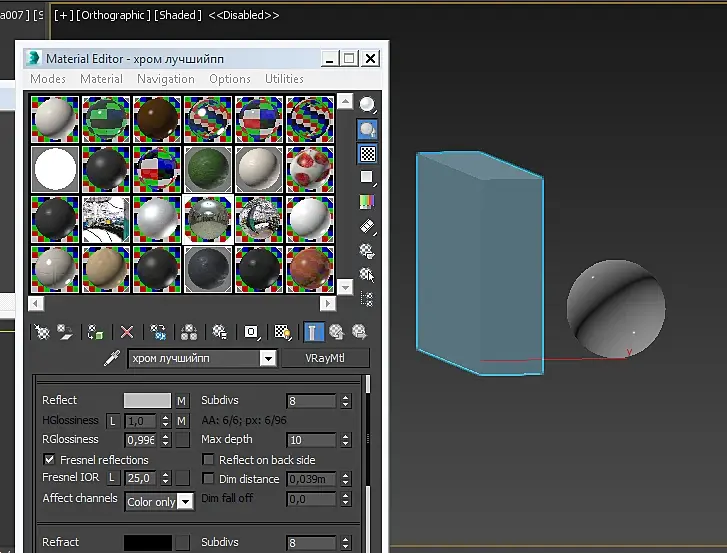The image size is (727, 553).
Task: Click Get Material icon in toolbar
Action: pos(42,332)
